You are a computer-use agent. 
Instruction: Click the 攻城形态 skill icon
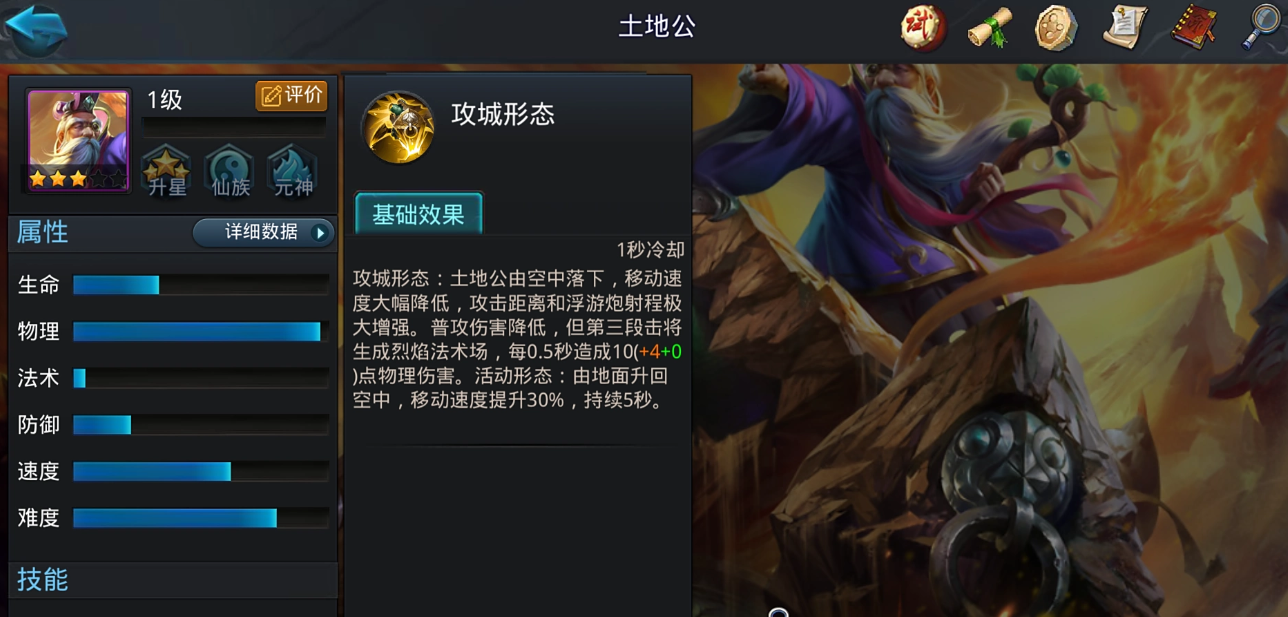pos(398,127)
